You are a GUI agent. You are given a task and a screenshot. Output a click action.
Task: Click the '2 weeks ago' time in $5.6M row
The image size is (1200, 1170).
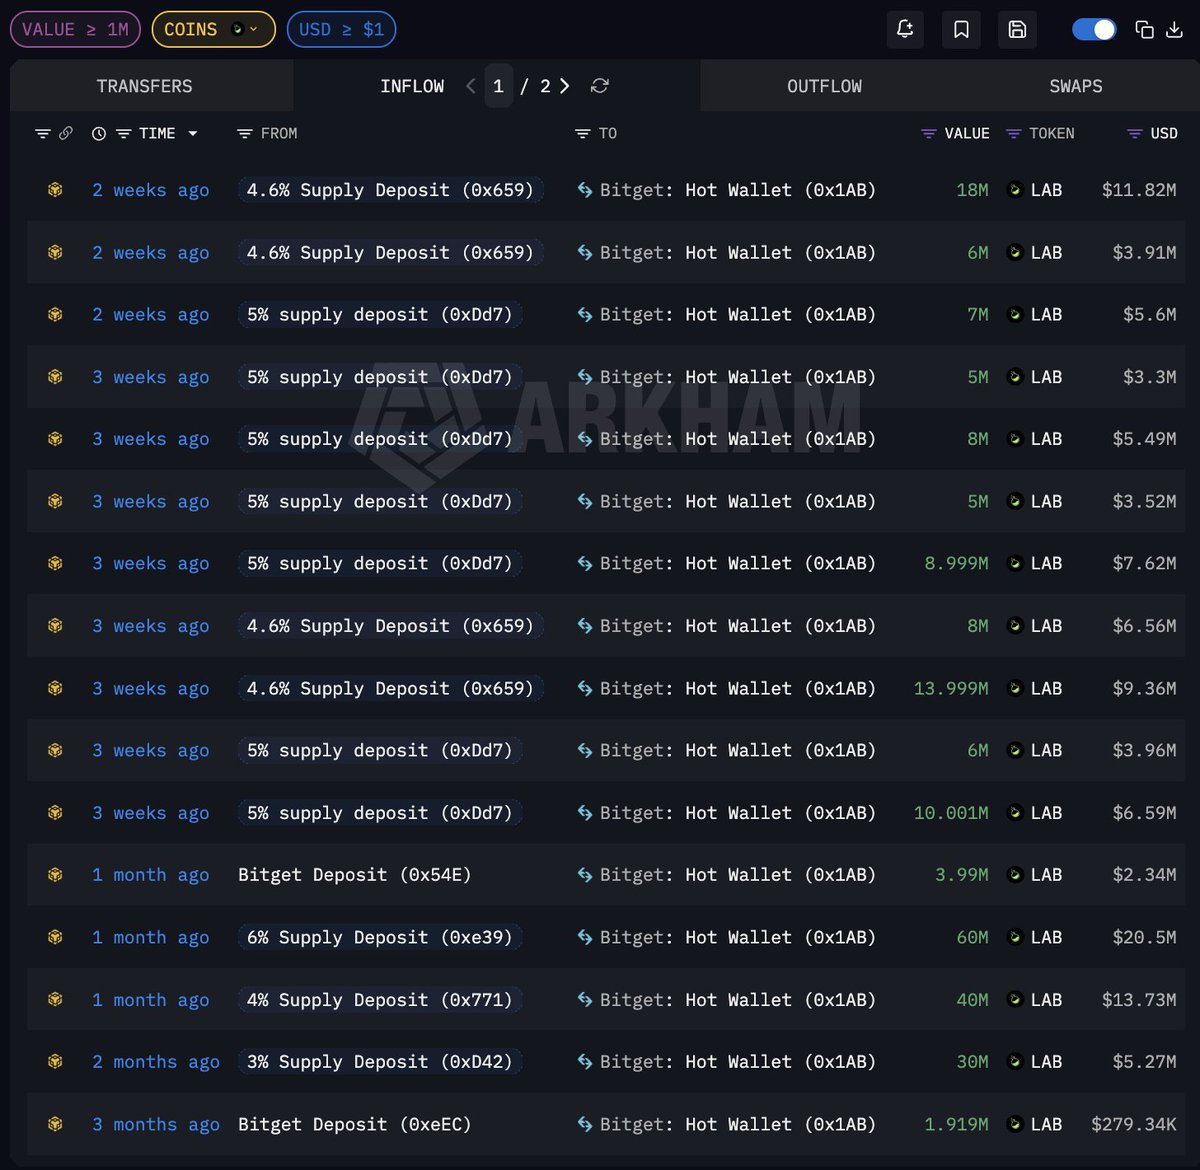tap(151, 314)
